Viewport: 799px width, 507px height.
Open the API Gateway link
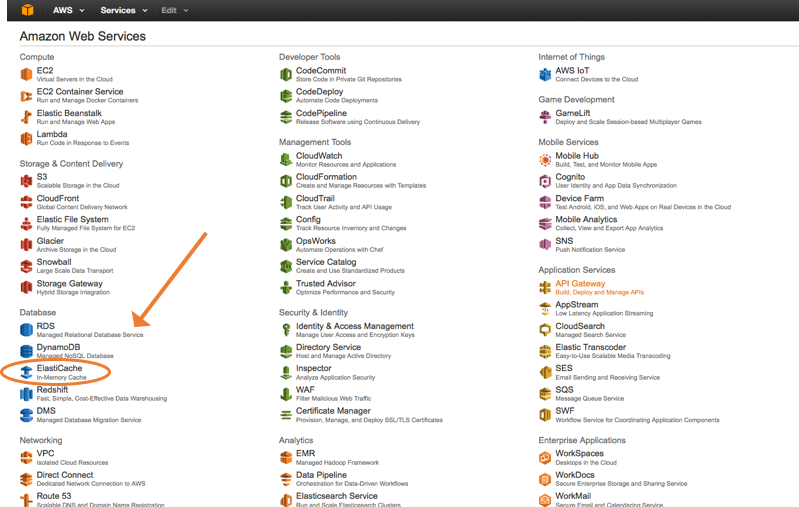pos(580,283)
